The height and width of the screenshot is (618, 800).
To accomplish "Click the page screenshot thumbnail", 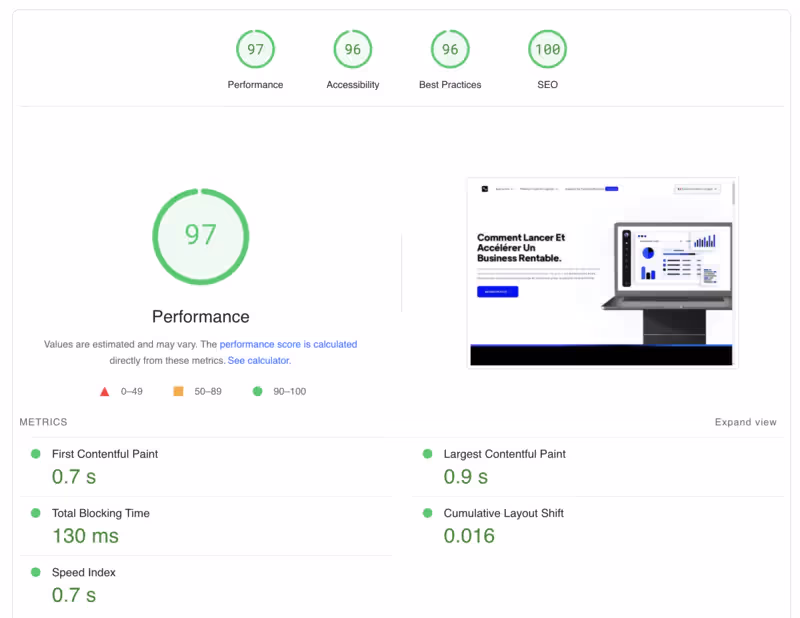I will point(602,273).
